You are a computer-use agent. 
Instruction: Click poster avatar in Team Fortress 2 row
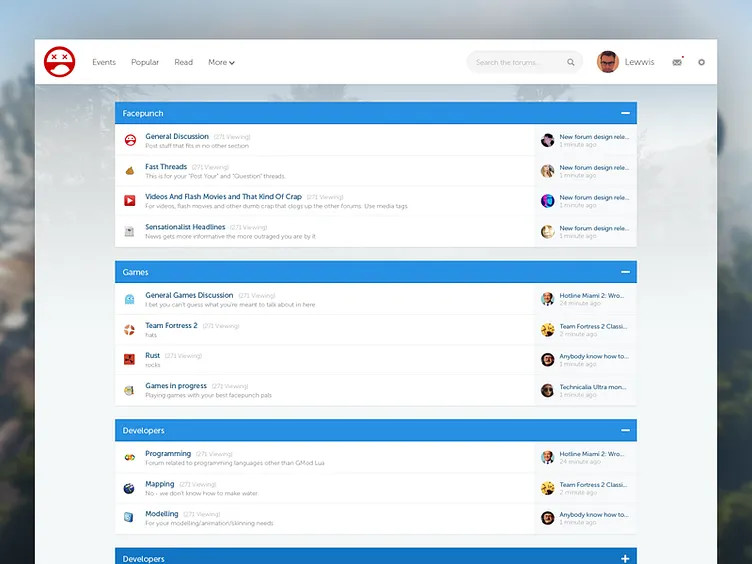point(548,329)
